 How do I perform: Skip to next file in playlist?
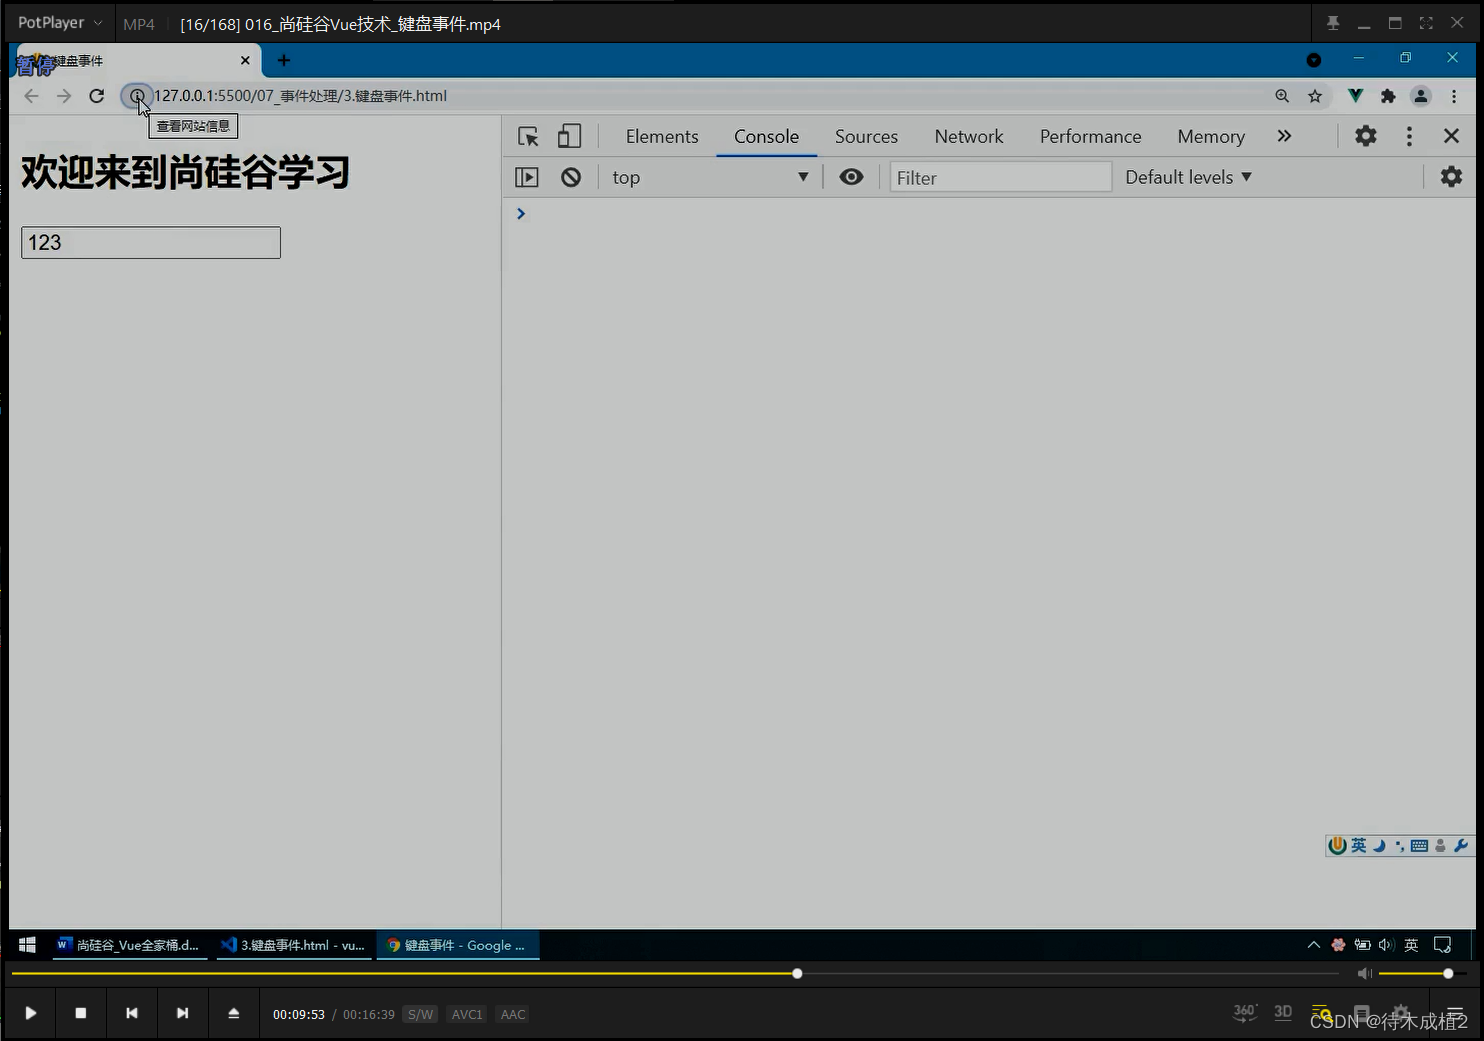tap(182, 1013)
